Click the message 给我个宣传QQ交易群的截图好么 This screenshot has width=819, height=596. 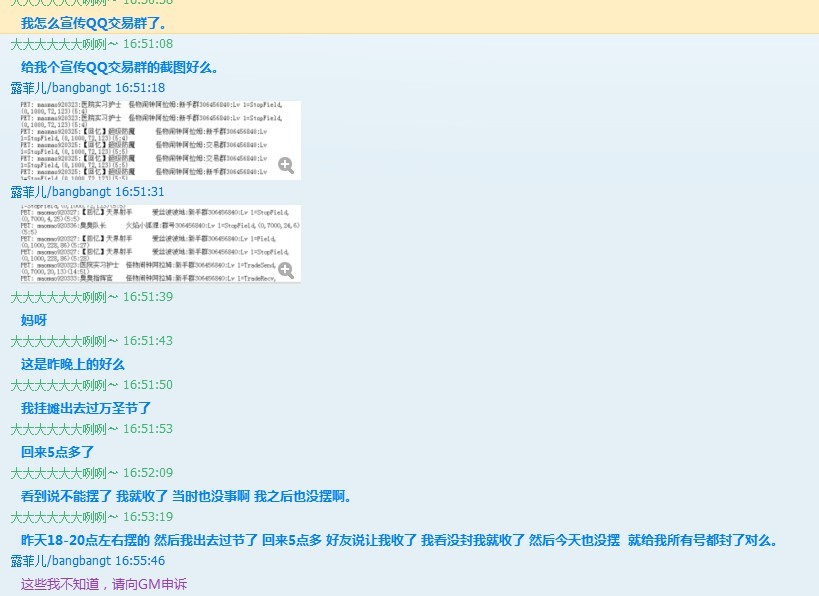[120, 67]
